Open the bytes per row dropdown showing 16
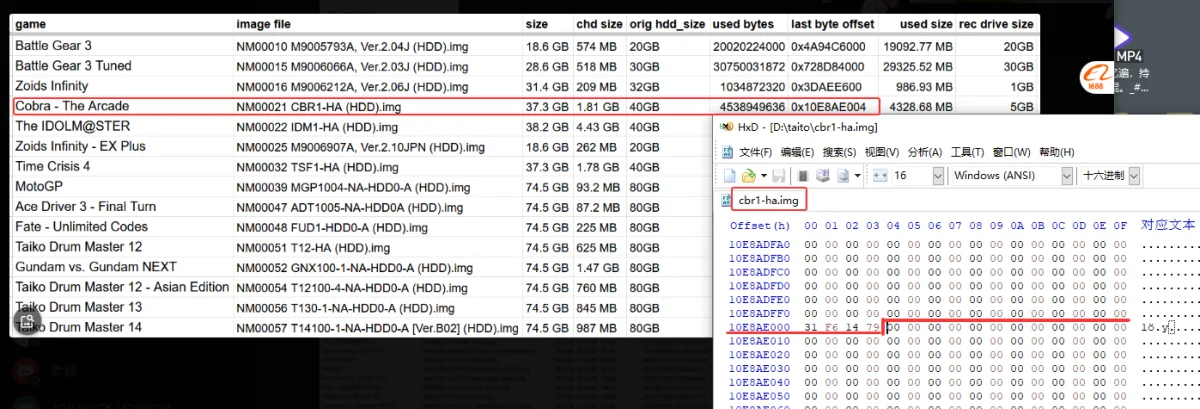This screenshot has width=1200, height=409. click(x=938, y=175)
